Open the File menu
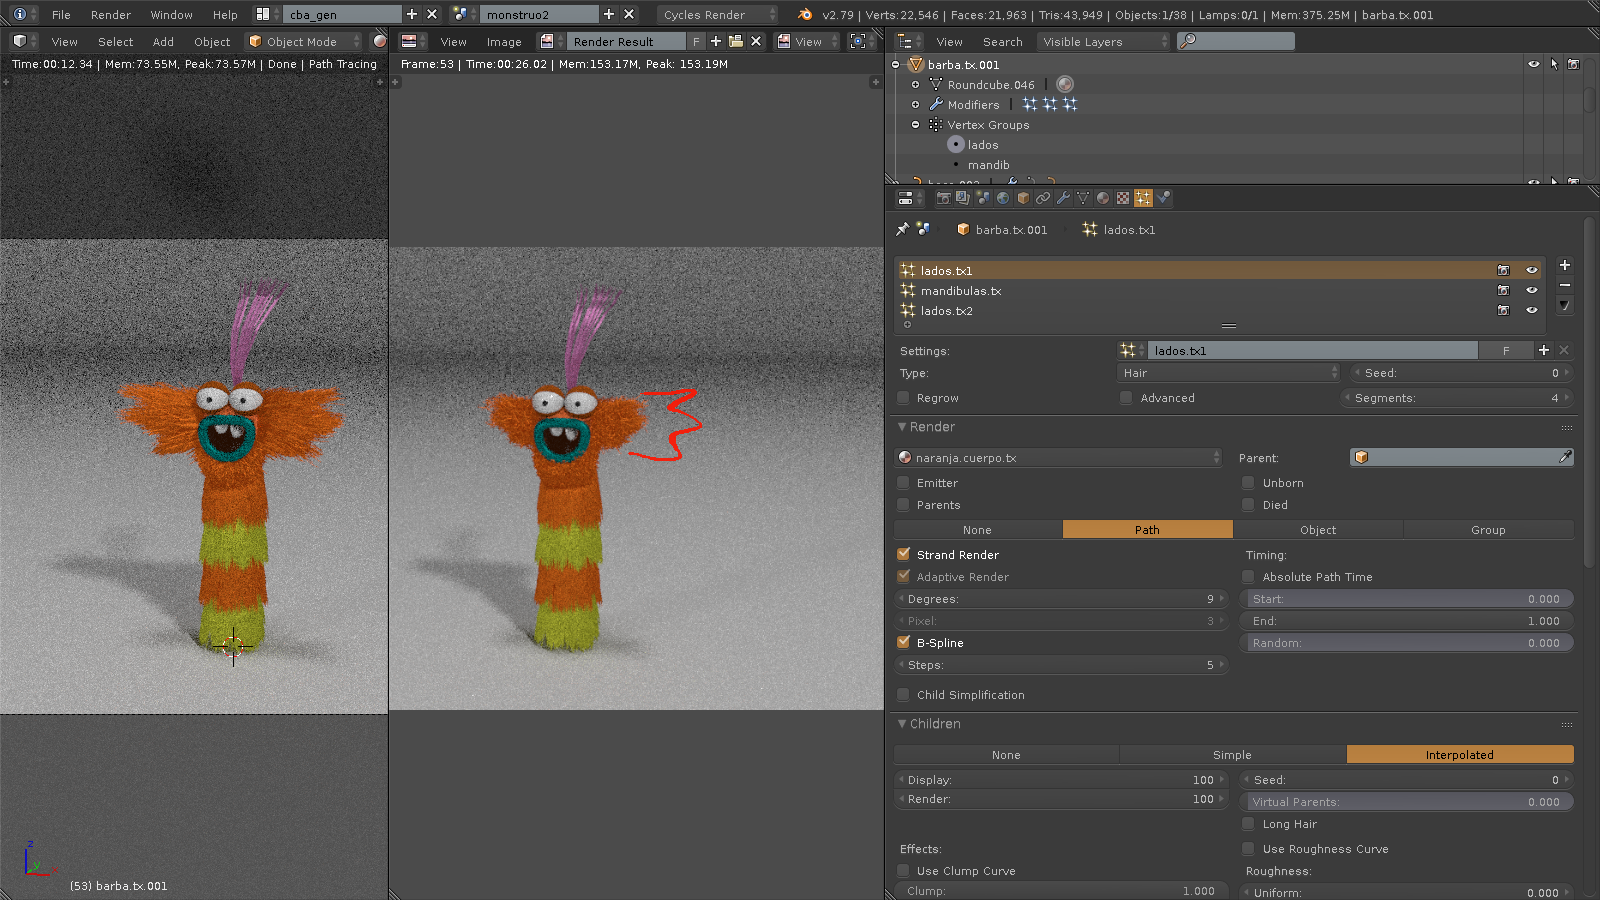1600x900 pixels. 61,15
